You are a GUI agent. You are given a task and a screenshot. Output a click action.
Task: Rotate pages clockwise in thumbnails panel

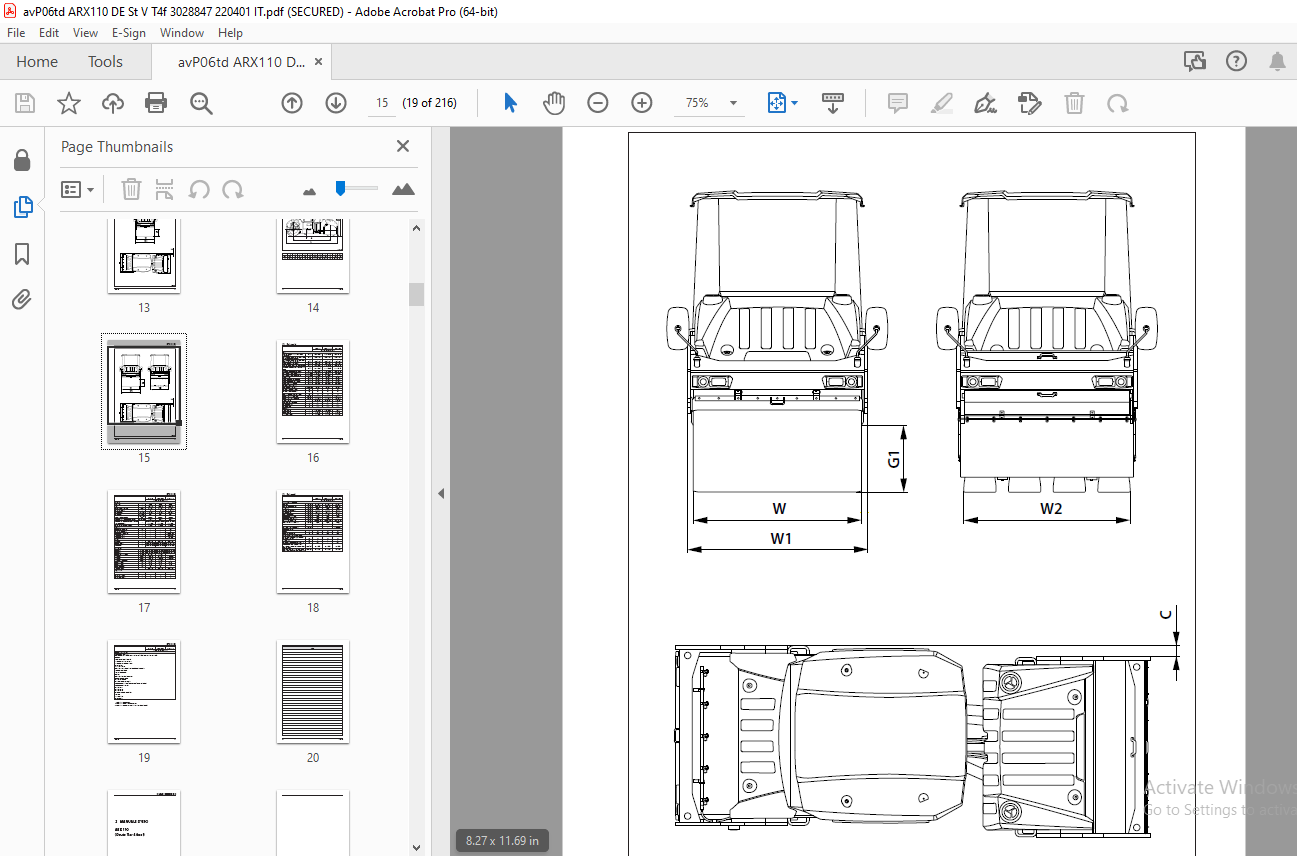(233, 189)
